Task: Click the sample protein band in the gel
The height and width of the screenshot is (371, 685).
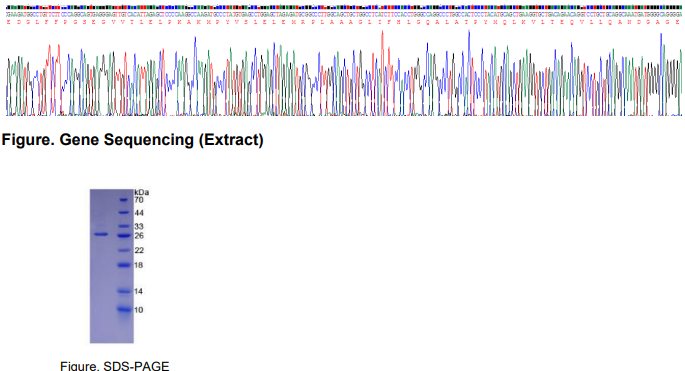Action: 101,234
